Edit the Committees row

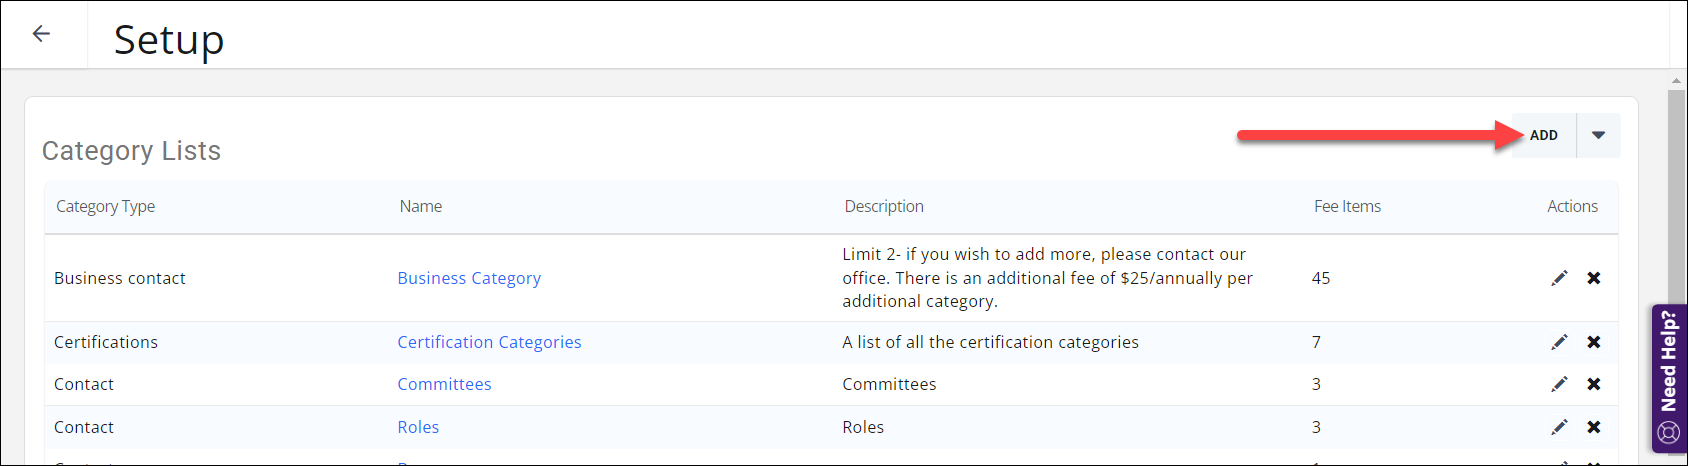point(1559,384)
